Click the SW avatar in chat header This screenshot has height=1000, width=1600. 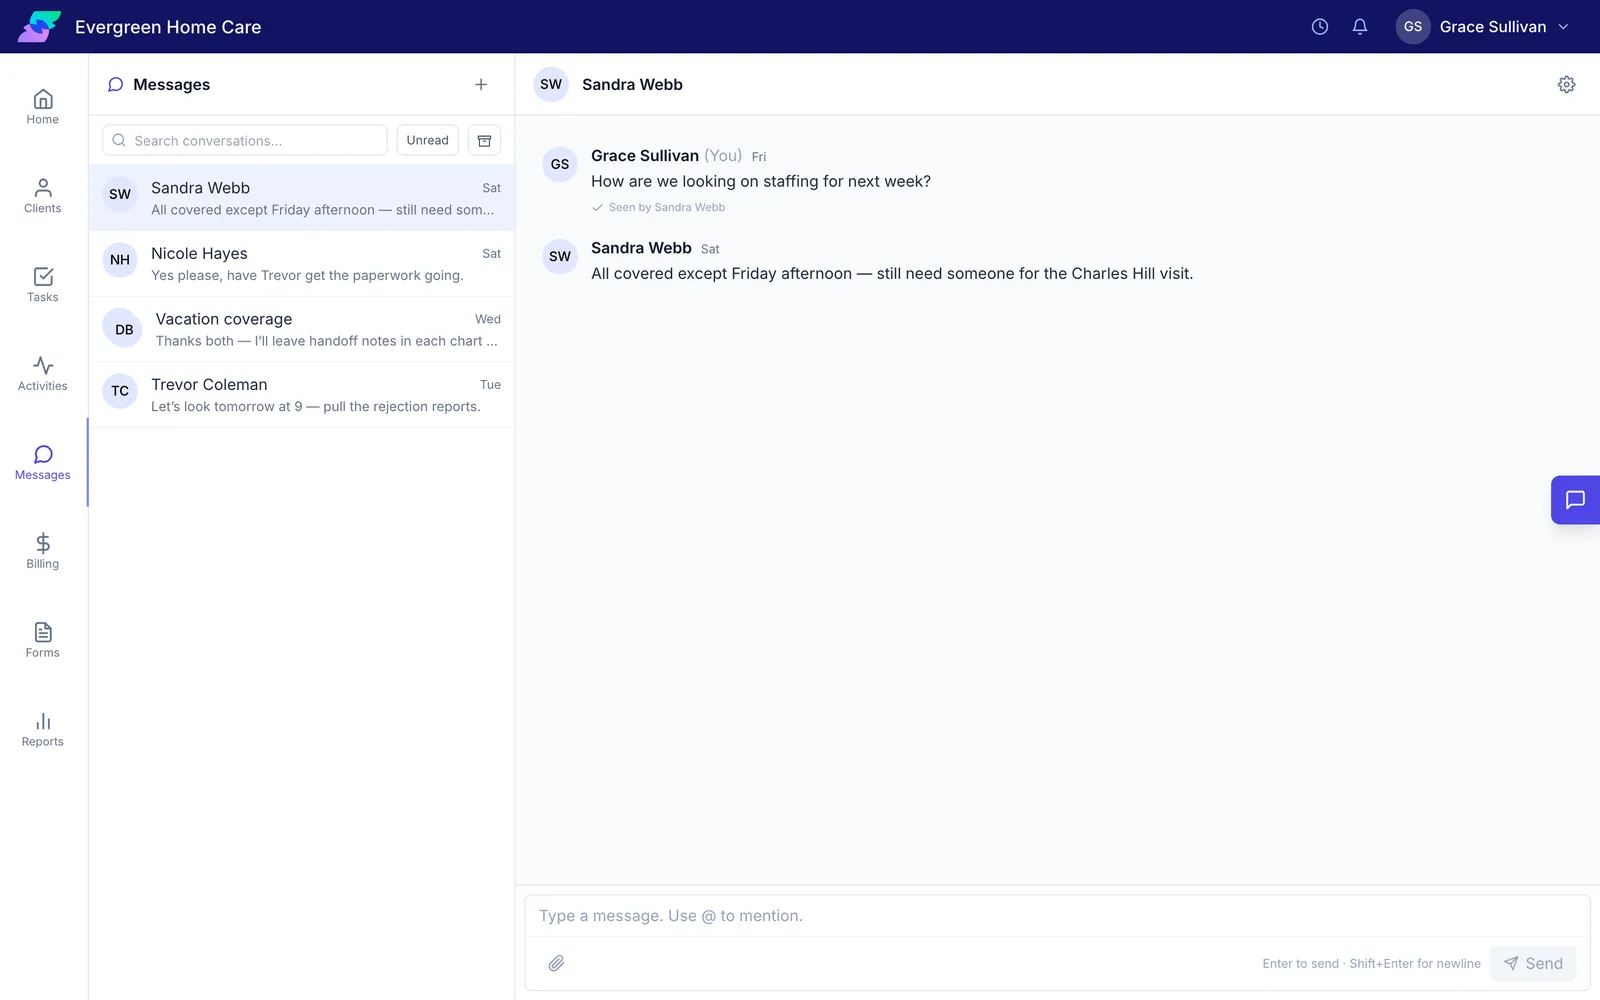point(551,85)
